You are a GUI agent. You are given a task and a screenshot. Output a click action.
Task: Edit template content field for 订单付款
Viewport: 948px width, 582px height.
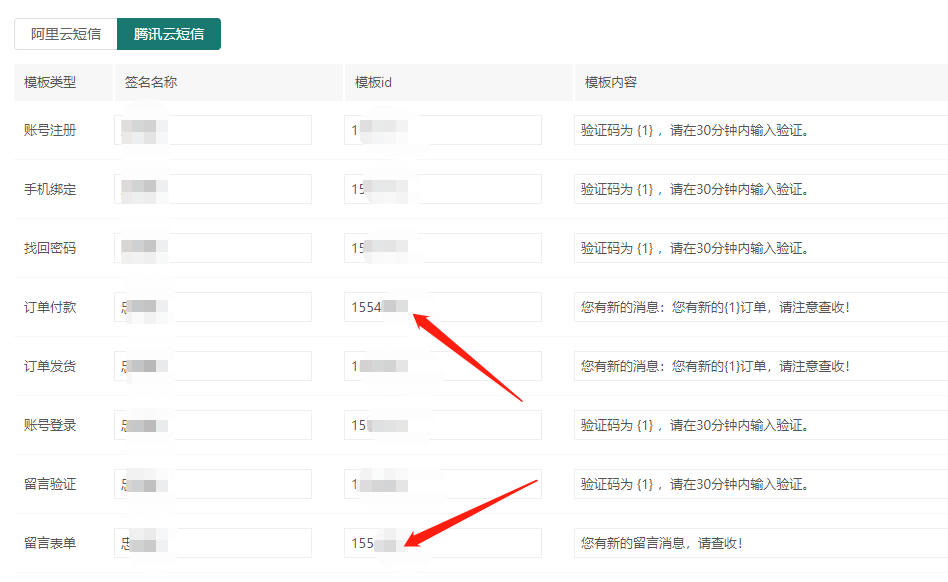click(761, 307)
